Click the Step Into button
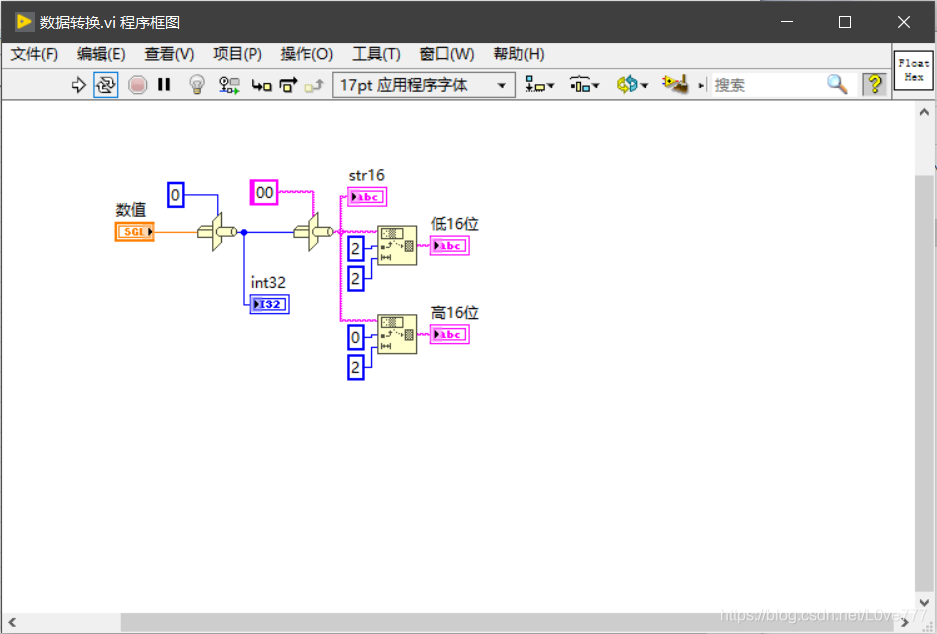 261,85
